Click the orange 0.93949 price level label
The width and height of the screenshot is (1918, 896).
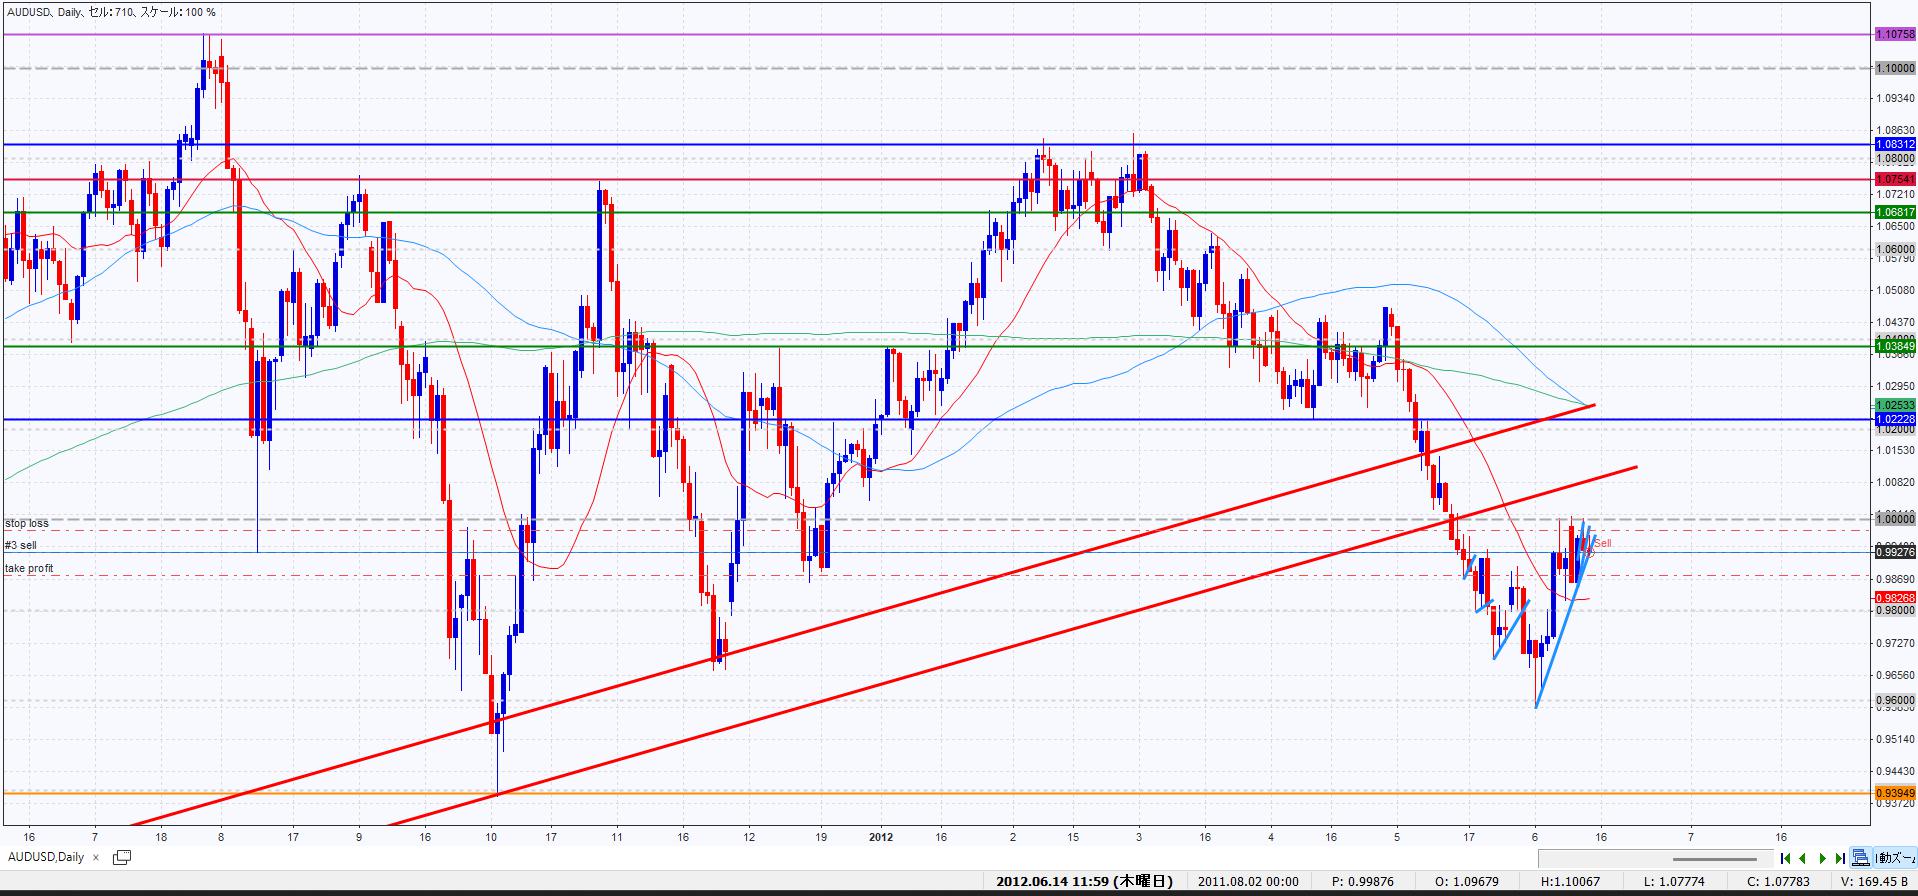(1894, 793)
